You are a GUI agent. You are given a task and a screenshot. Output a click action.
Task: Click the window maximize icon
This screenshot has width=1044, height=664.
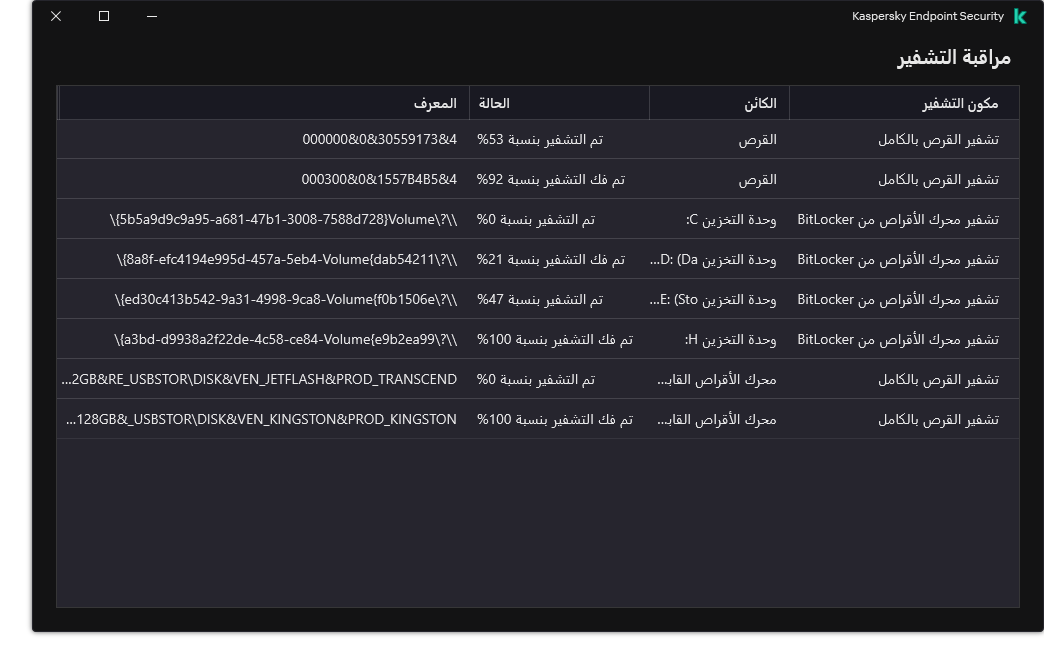[103, 16]
